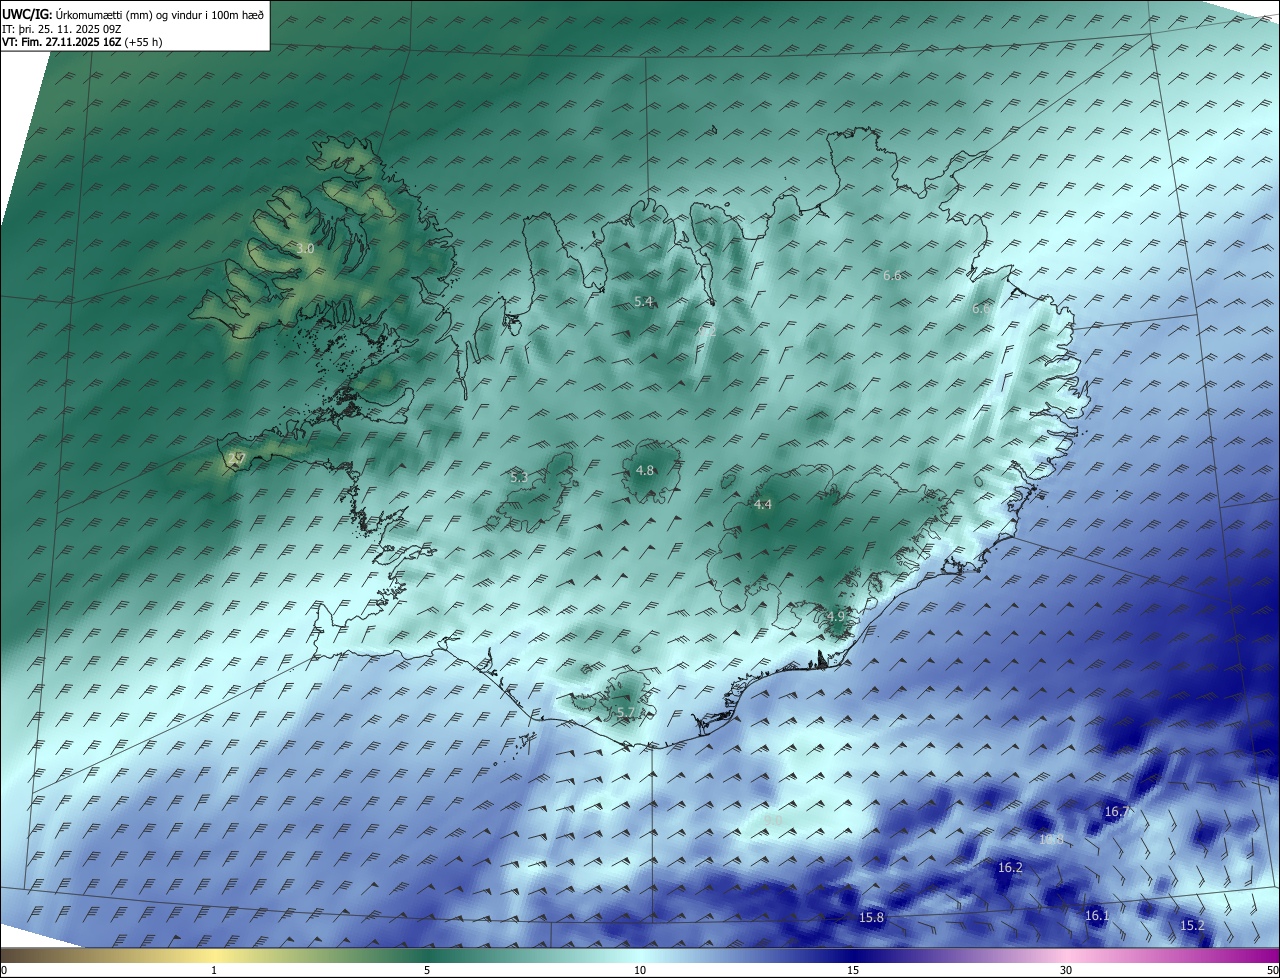Click the 10 tick label on the colour scale
Viewport: 1280px width, 978px height.
tap(640, 970)
